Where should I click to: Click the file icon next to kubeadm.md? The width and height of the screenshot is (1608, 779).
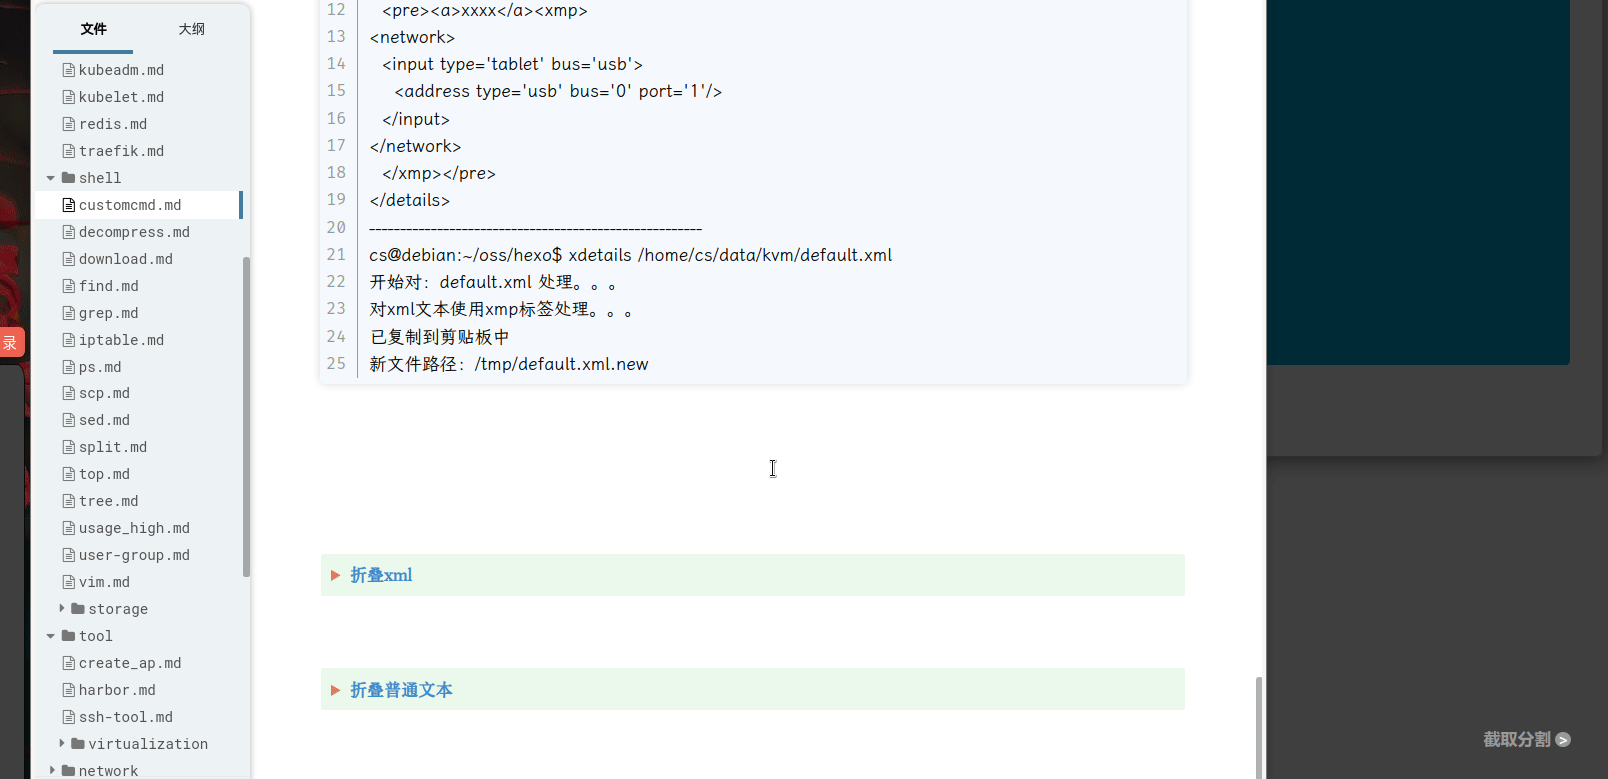69,70
